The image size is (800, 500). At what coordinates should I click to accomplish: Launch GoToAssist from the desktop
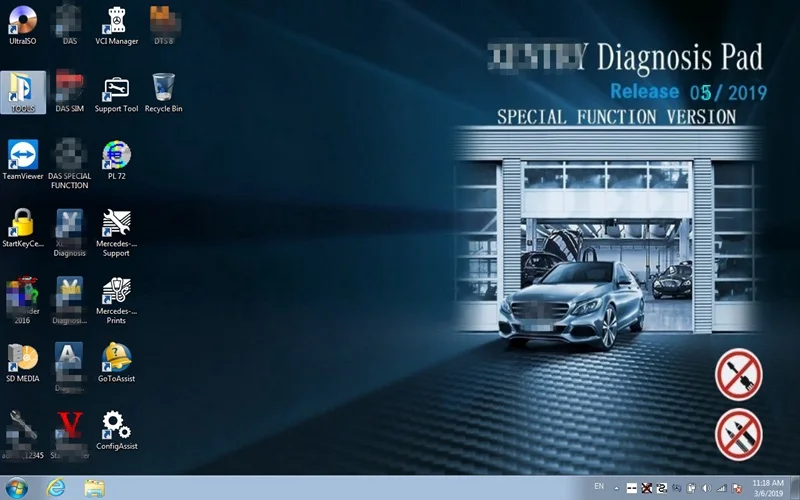pyautogui.click(x=116, y=358)
